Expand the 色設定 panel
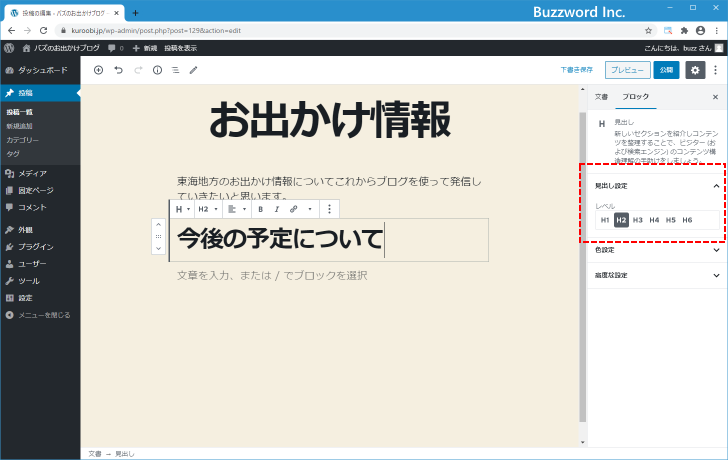Viewport: 728px width, 460px height. [657, 250]
